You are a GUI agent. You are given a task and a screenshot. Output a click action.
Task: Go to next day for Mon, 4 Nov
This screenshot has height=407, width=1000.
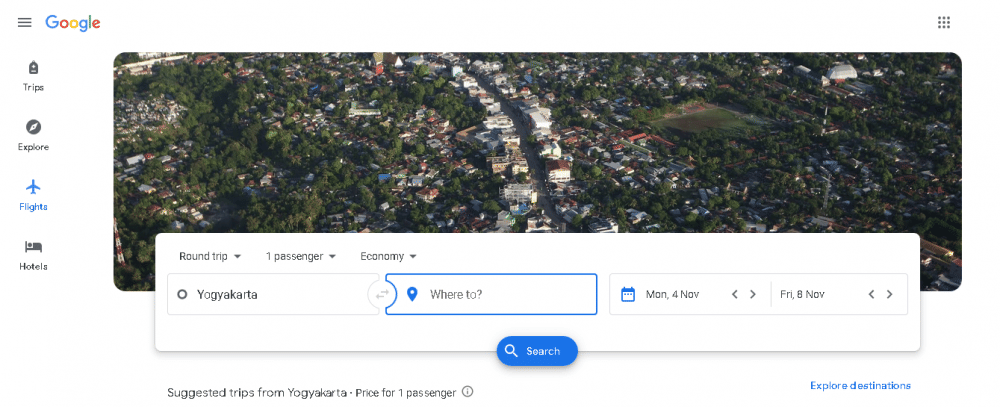click(x=753, y=294)
